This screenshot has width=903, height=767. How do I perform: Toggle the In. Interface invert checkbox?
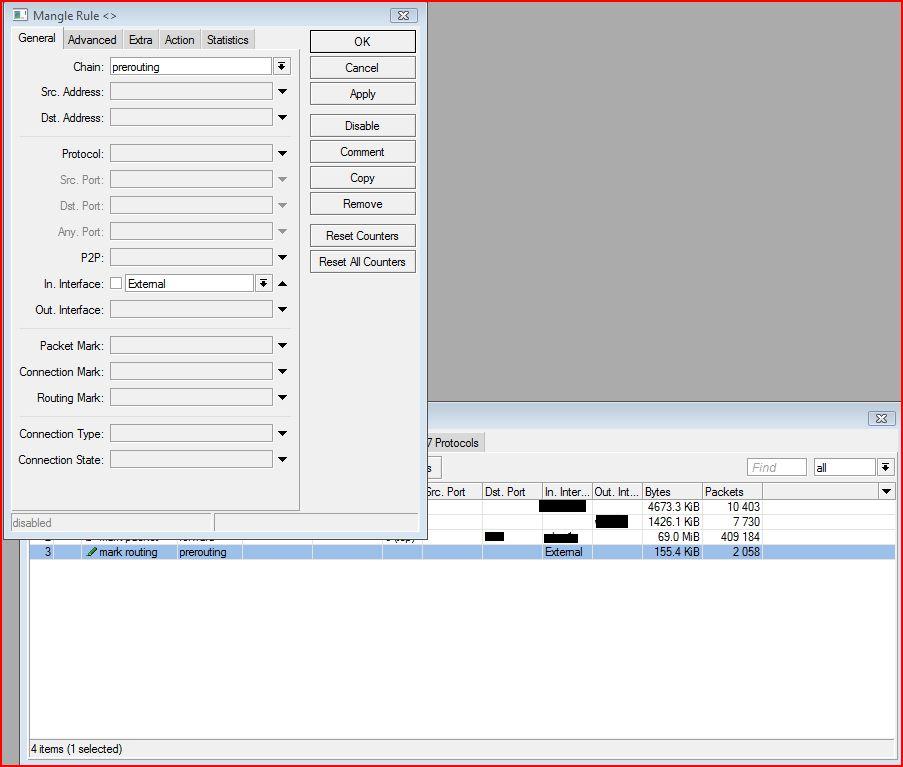pos(116,284)
